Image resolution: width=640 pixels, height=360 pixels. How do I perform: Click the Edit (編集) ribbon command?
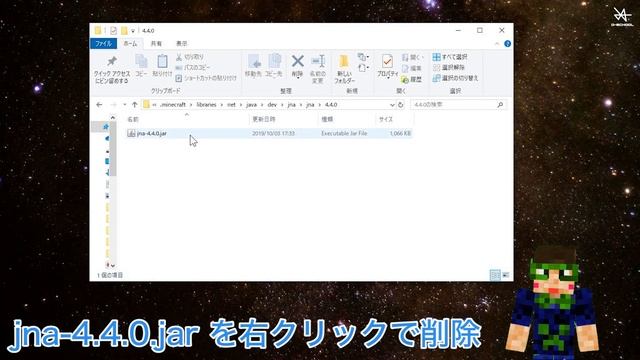(411, 68)
